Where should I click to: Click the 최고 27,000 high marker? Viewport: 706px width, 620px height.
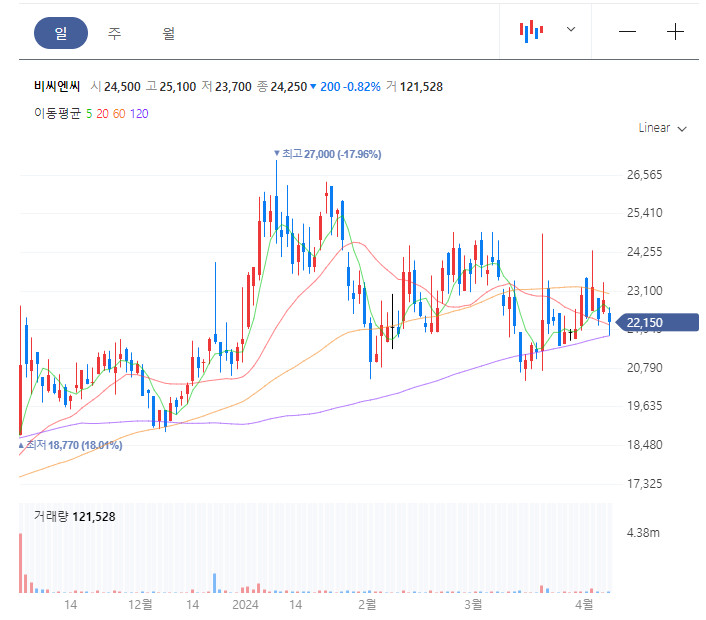tap(328, 154)
